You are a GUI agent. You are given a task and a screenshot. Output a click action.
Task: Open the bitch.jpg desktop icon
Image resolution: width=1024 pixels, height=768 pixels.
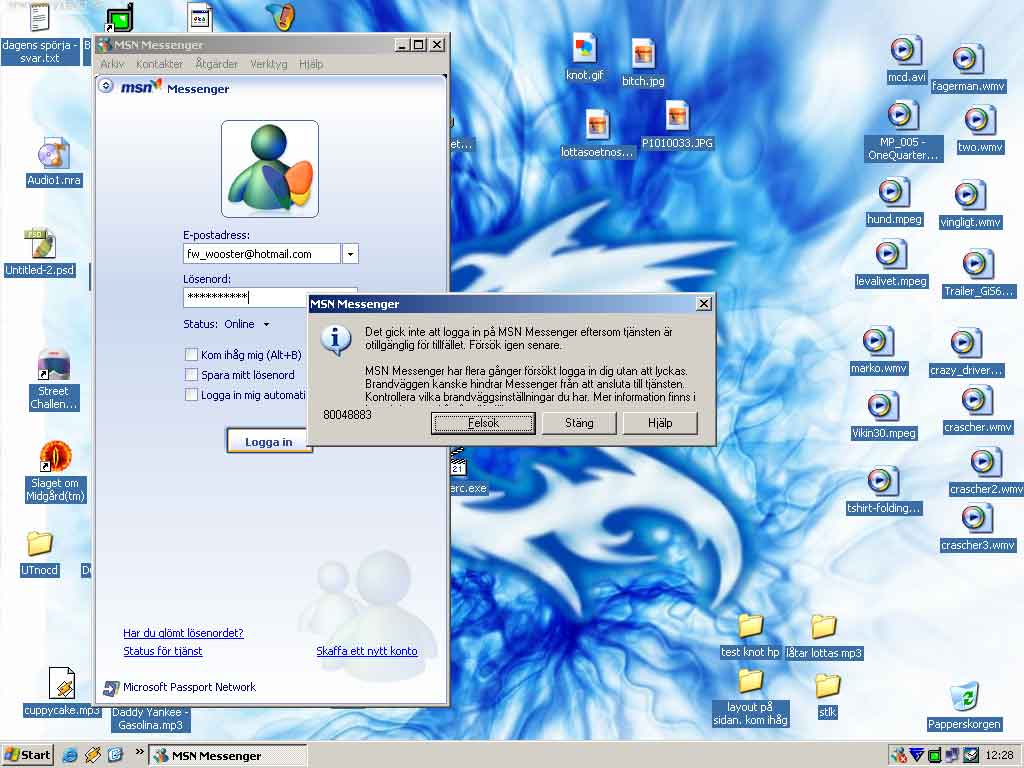[x=643, y=55]
